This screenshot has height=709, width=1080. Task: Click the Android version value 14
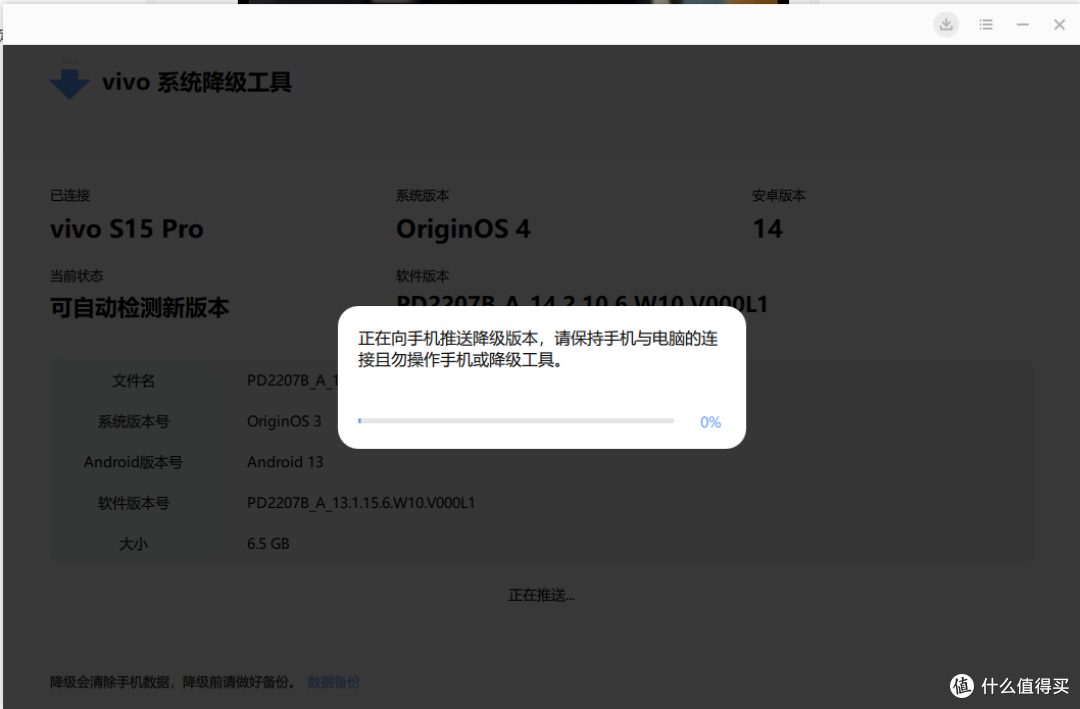tap(767, 229)
